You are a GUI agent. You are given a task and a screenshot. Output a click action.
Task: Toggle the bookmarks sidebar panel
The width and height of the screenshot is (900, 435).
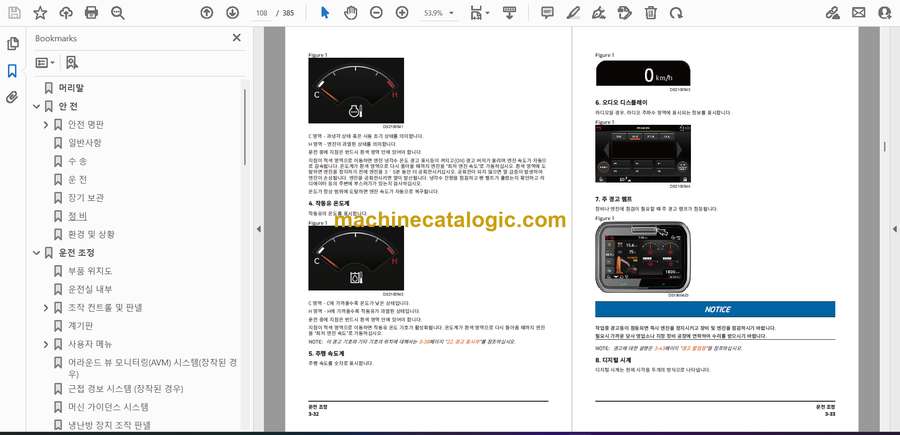coord(13,71)
